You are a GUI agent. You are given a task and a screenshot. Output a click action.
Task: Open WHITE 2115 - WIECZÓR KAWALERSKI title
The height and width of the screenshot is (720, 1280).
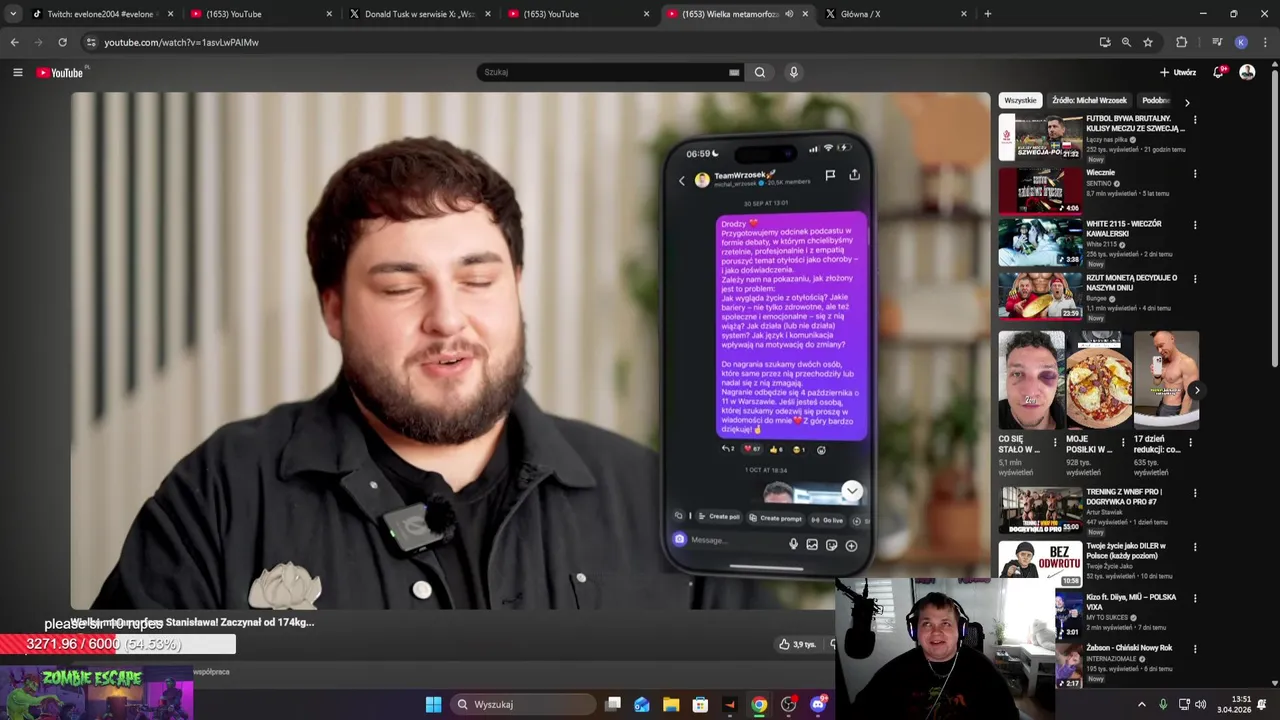[x=1124, y=229]
